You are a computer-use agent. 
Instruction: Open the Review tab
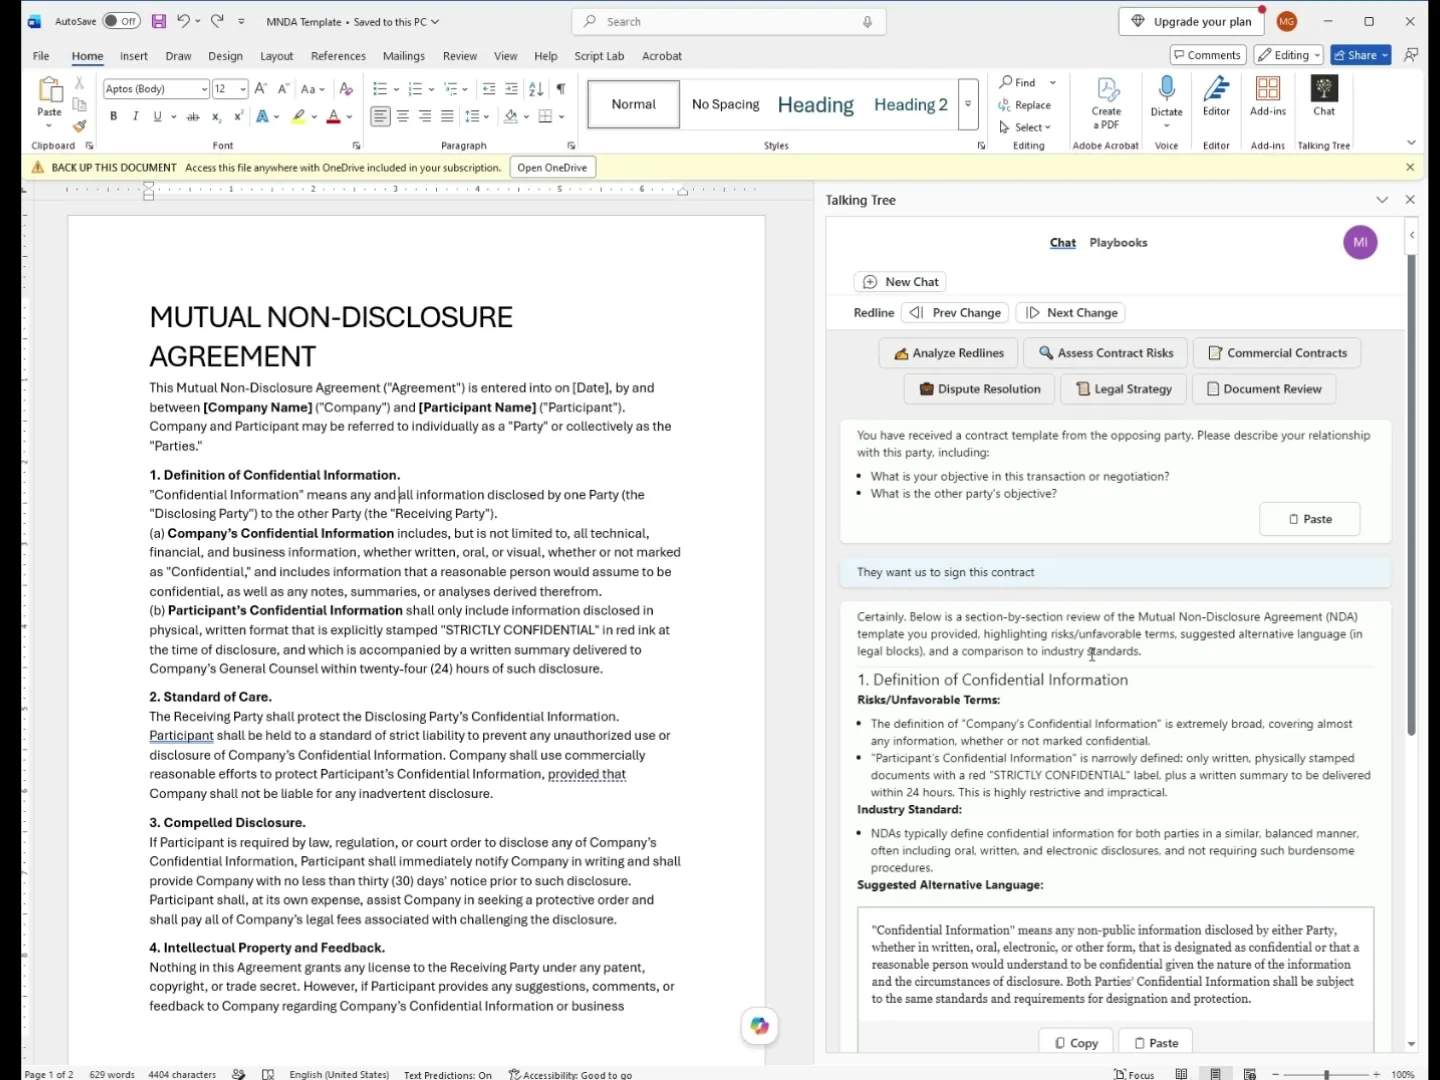coord(460,56)
